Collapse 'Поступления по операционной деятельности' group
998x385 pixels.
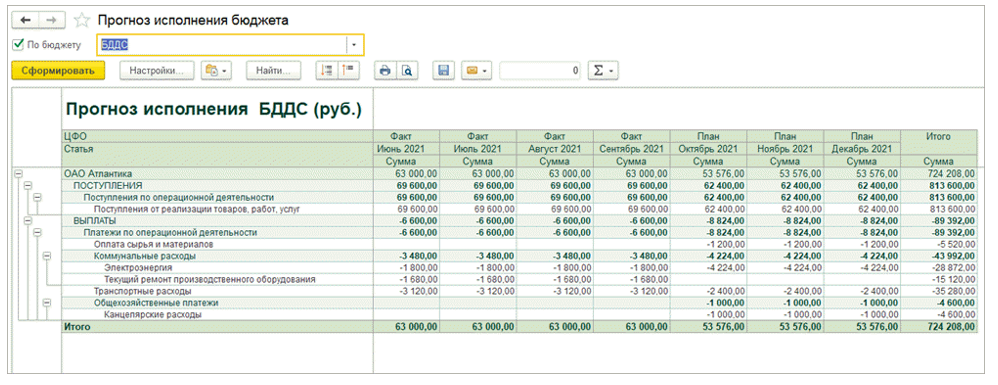37,197
